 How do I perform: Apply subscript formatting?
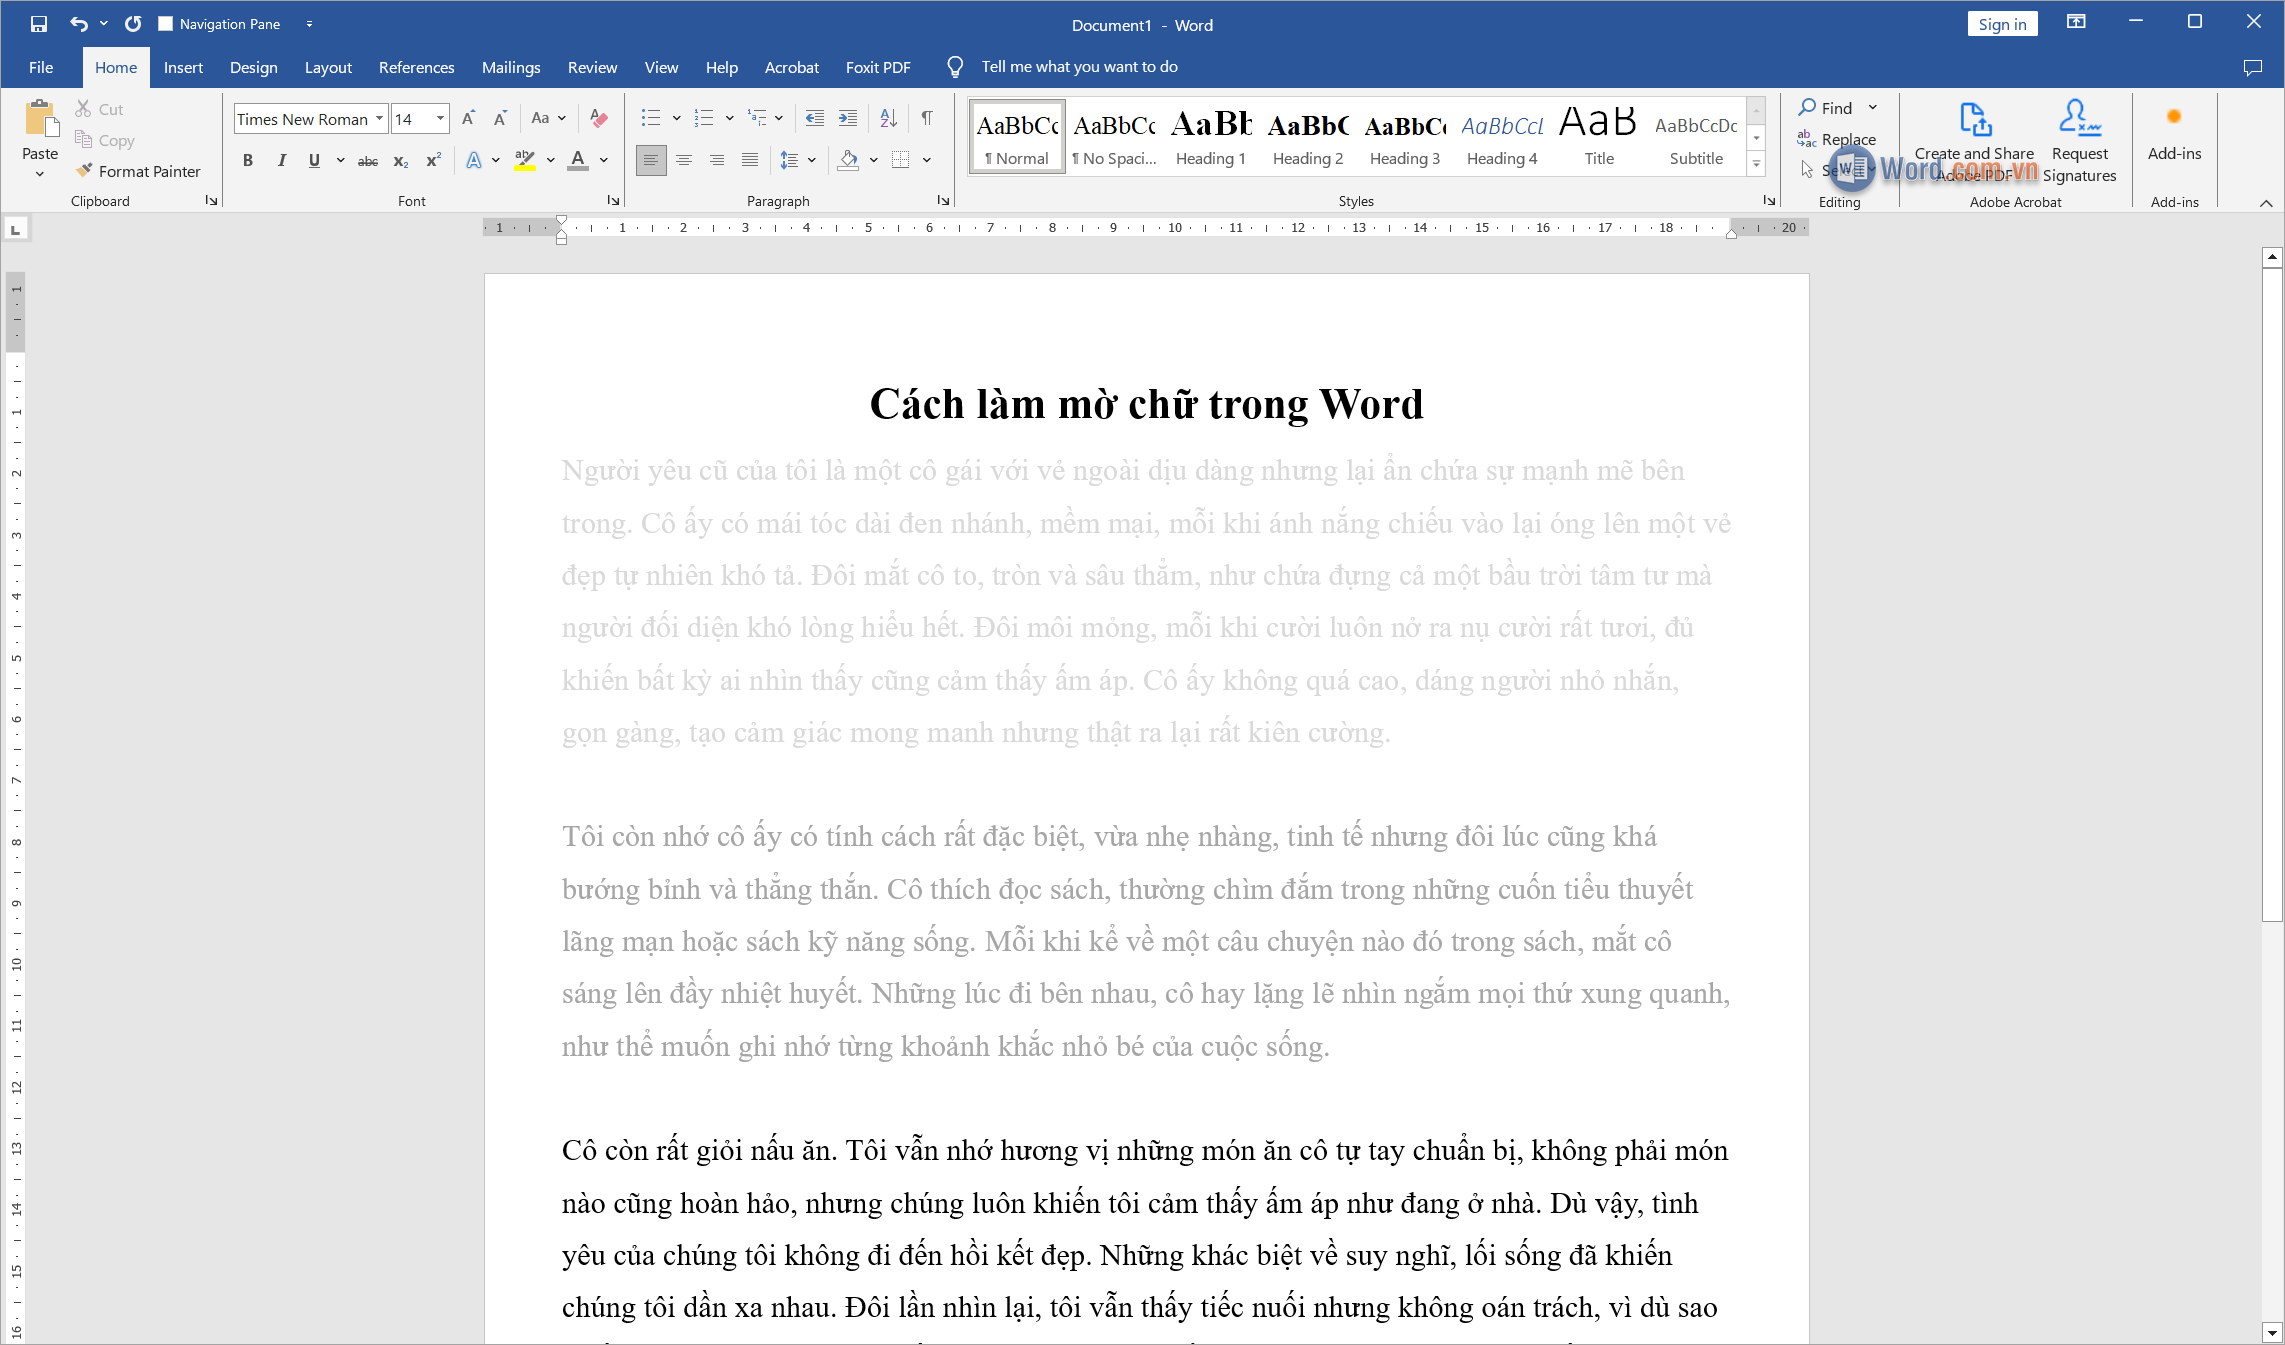point(401,160)
